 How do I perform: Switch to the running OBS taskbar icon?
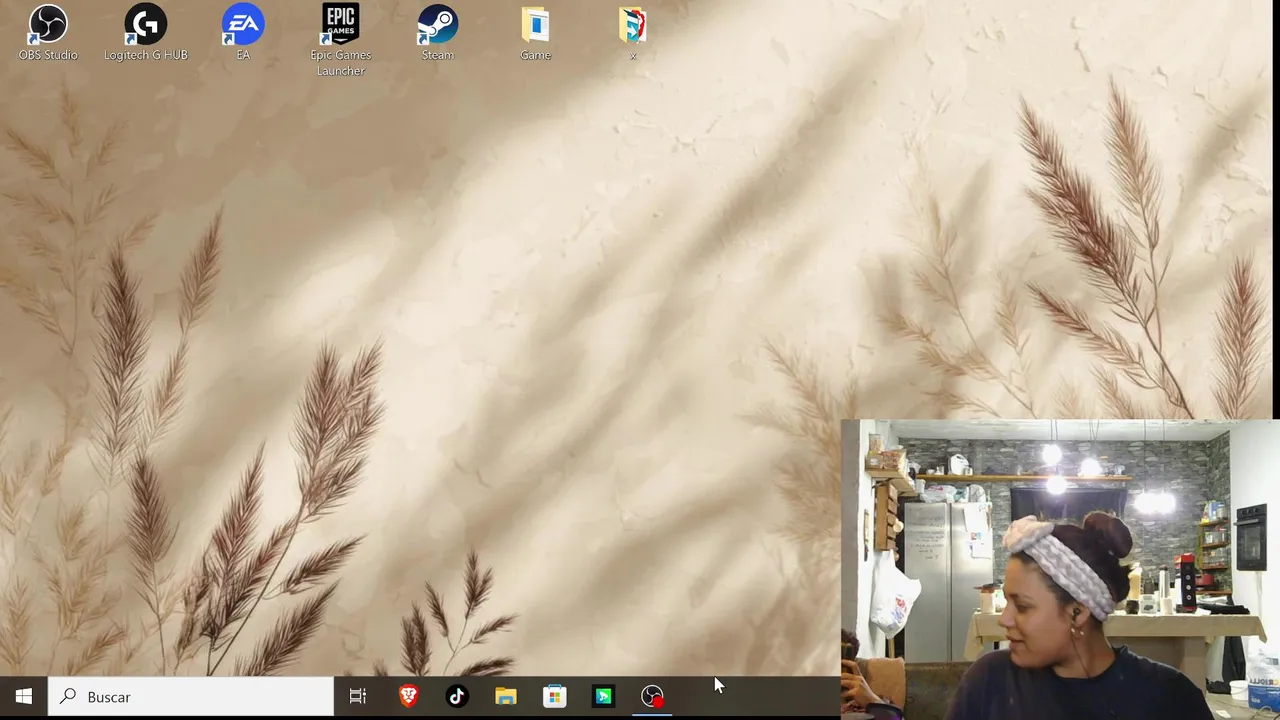pyautogui.click(x=652, y=696)
